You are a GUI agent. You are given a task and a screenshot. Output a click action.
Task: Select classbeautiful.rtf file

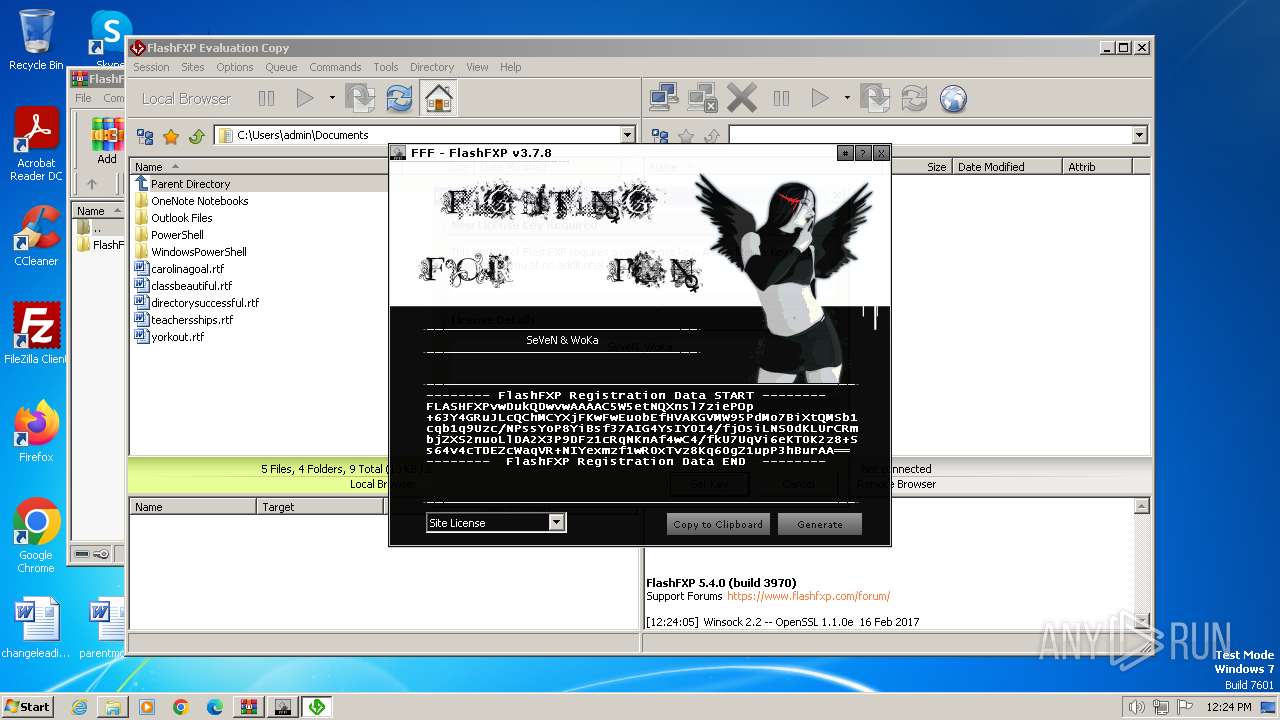(191, 286)
